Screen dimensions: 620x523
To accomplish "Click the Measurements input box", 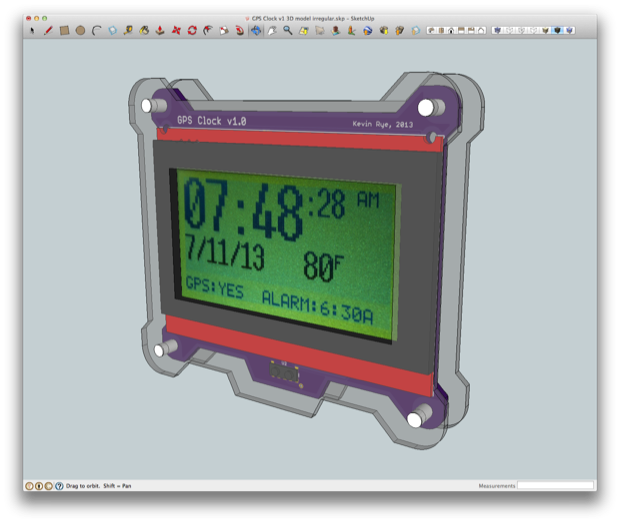I will coord(556,485).
